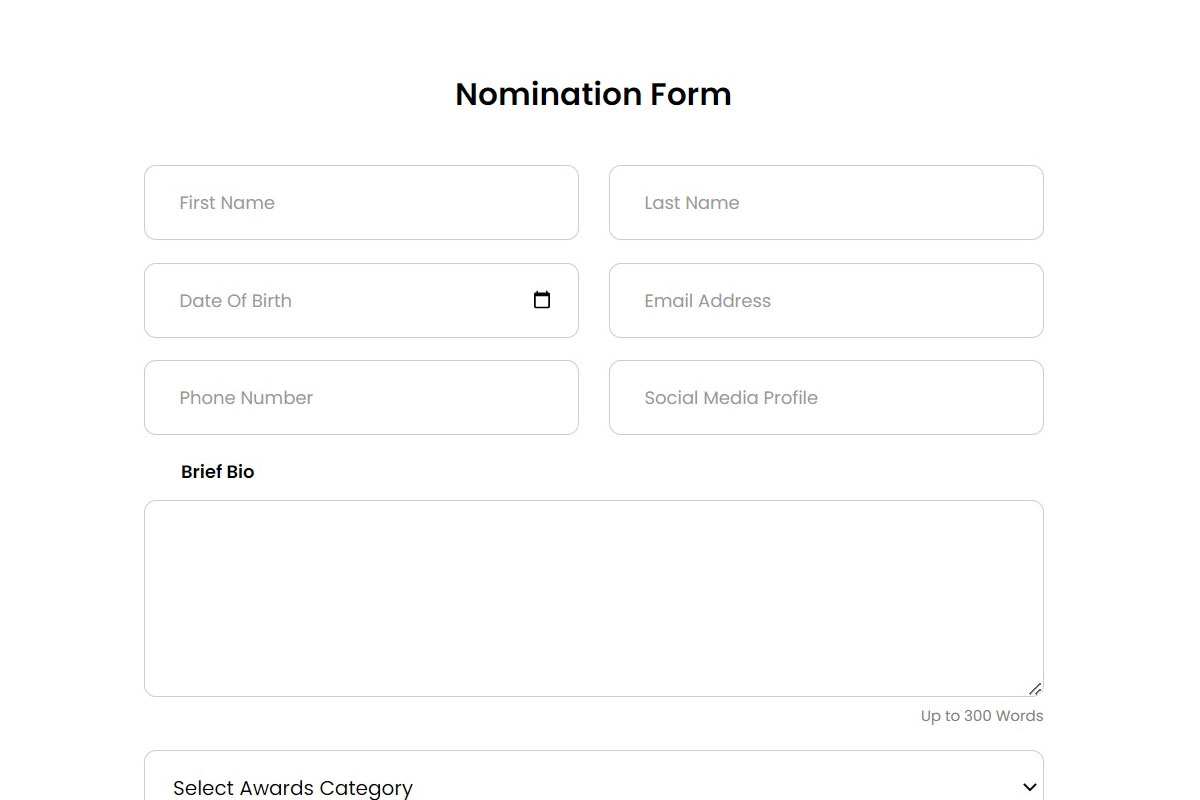
Task: Click inside the Brief Bio text area
Action: pos(594,595)
